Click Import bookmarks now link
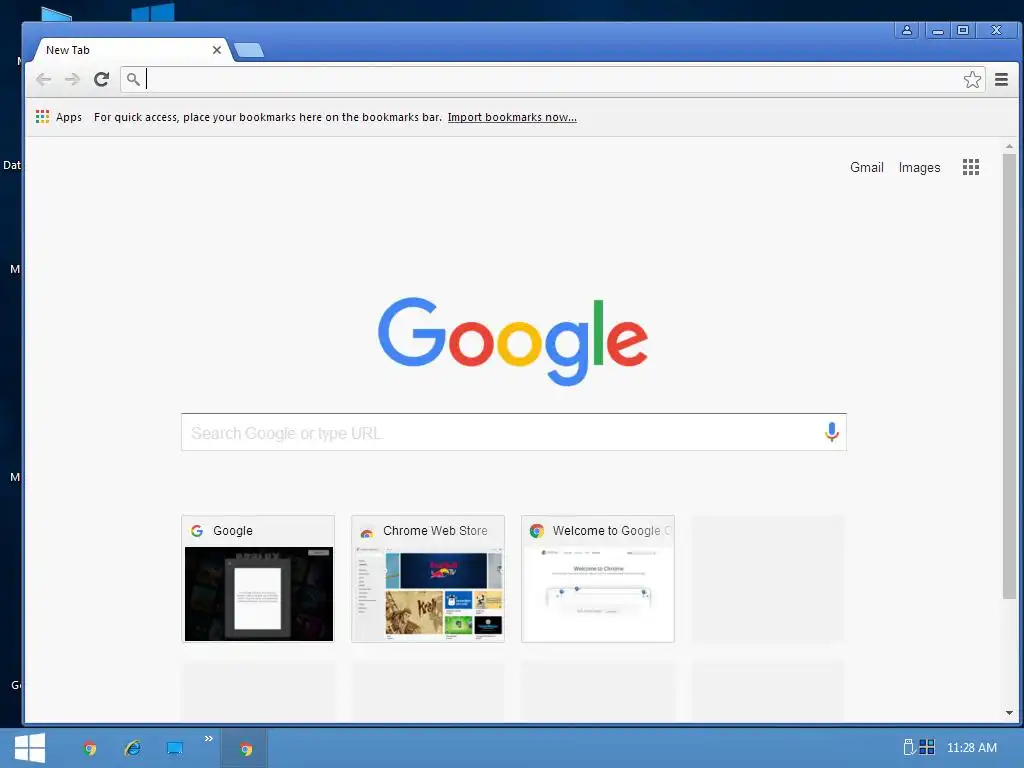Viewport: 1024px width, 768px height. [512, 117]
